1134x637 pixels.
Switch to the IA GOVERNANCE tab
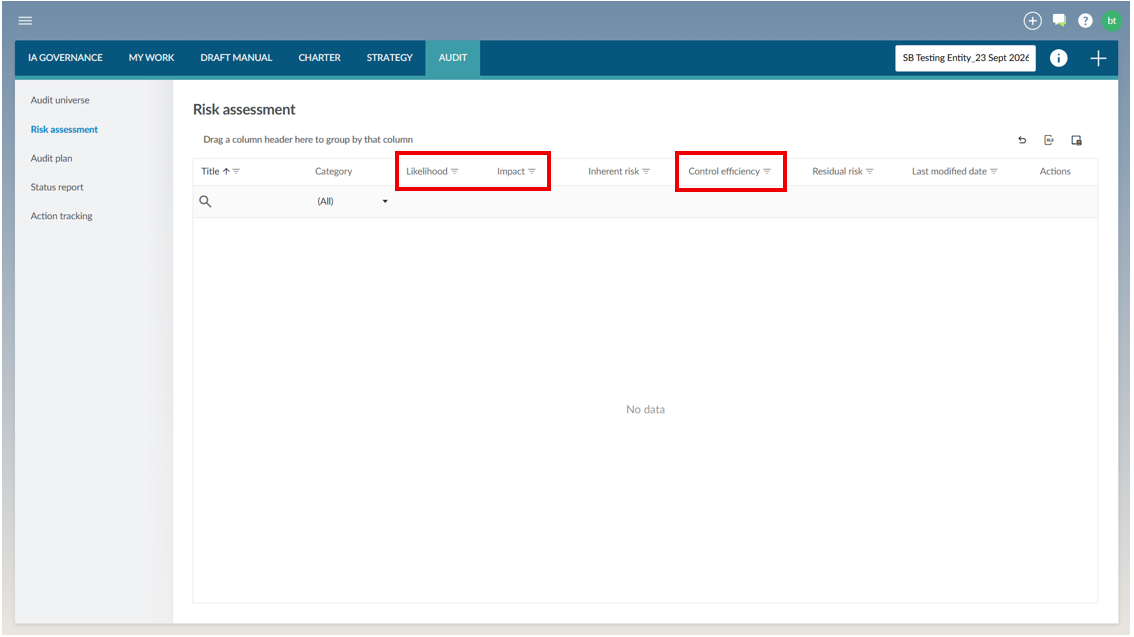(x=65, y=58)
